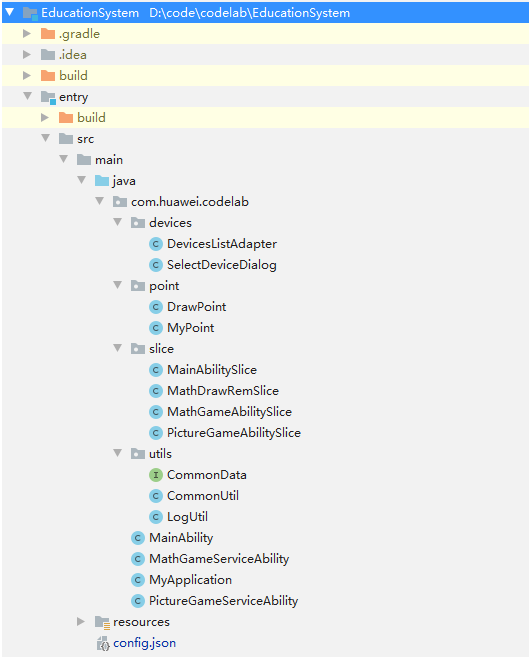Select the MathGameAbilitySlice class
This screenshot has width=531, height=657.
point(229,412)
